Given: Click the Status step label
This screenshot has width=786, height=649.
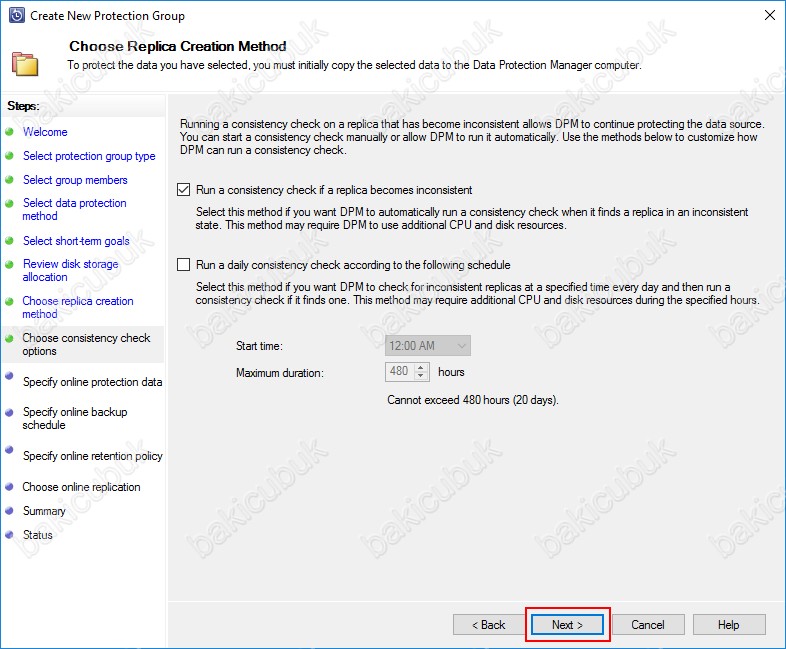Looking at the screenshot, I should [38, 535].
